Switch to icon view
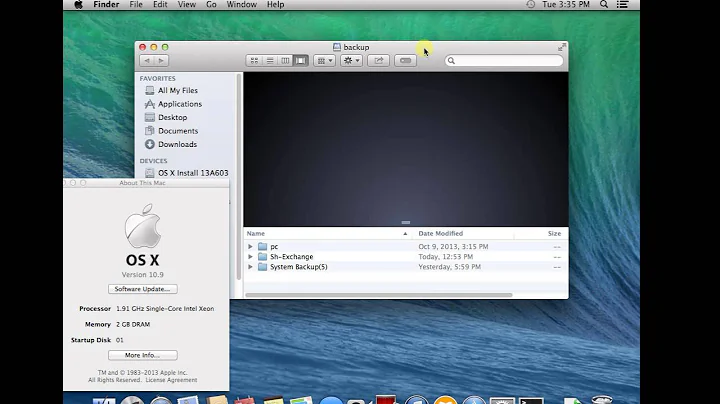The image size is (720, 404). pyautogui.click(x=254, y=61)
